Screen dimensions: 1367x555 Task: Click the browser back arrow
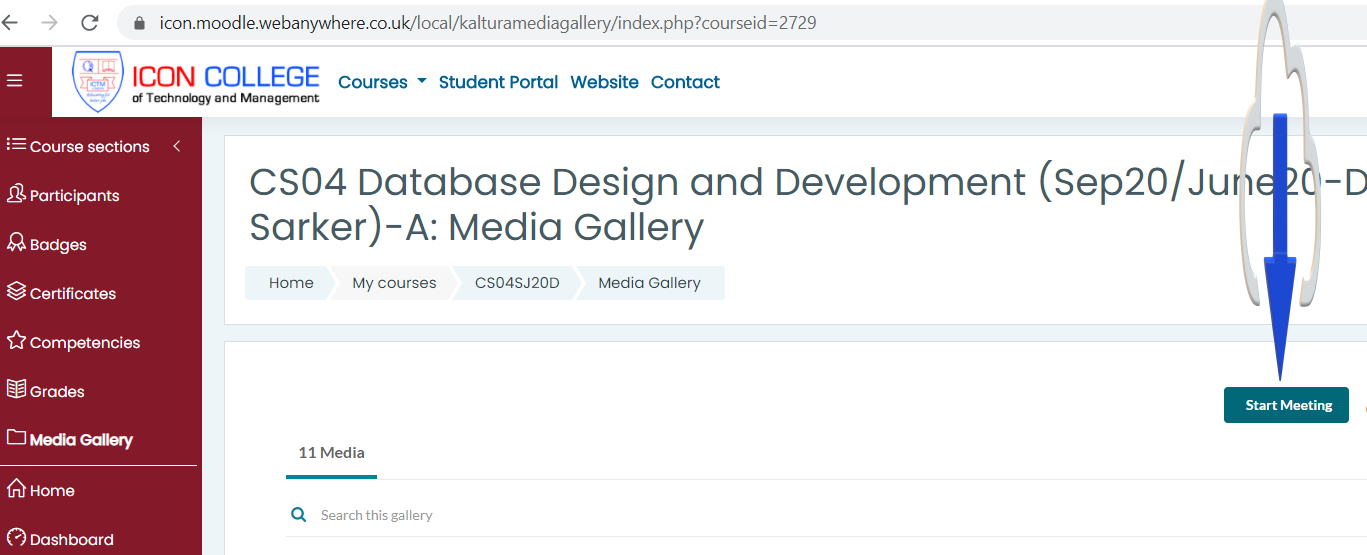pos(9,22)
